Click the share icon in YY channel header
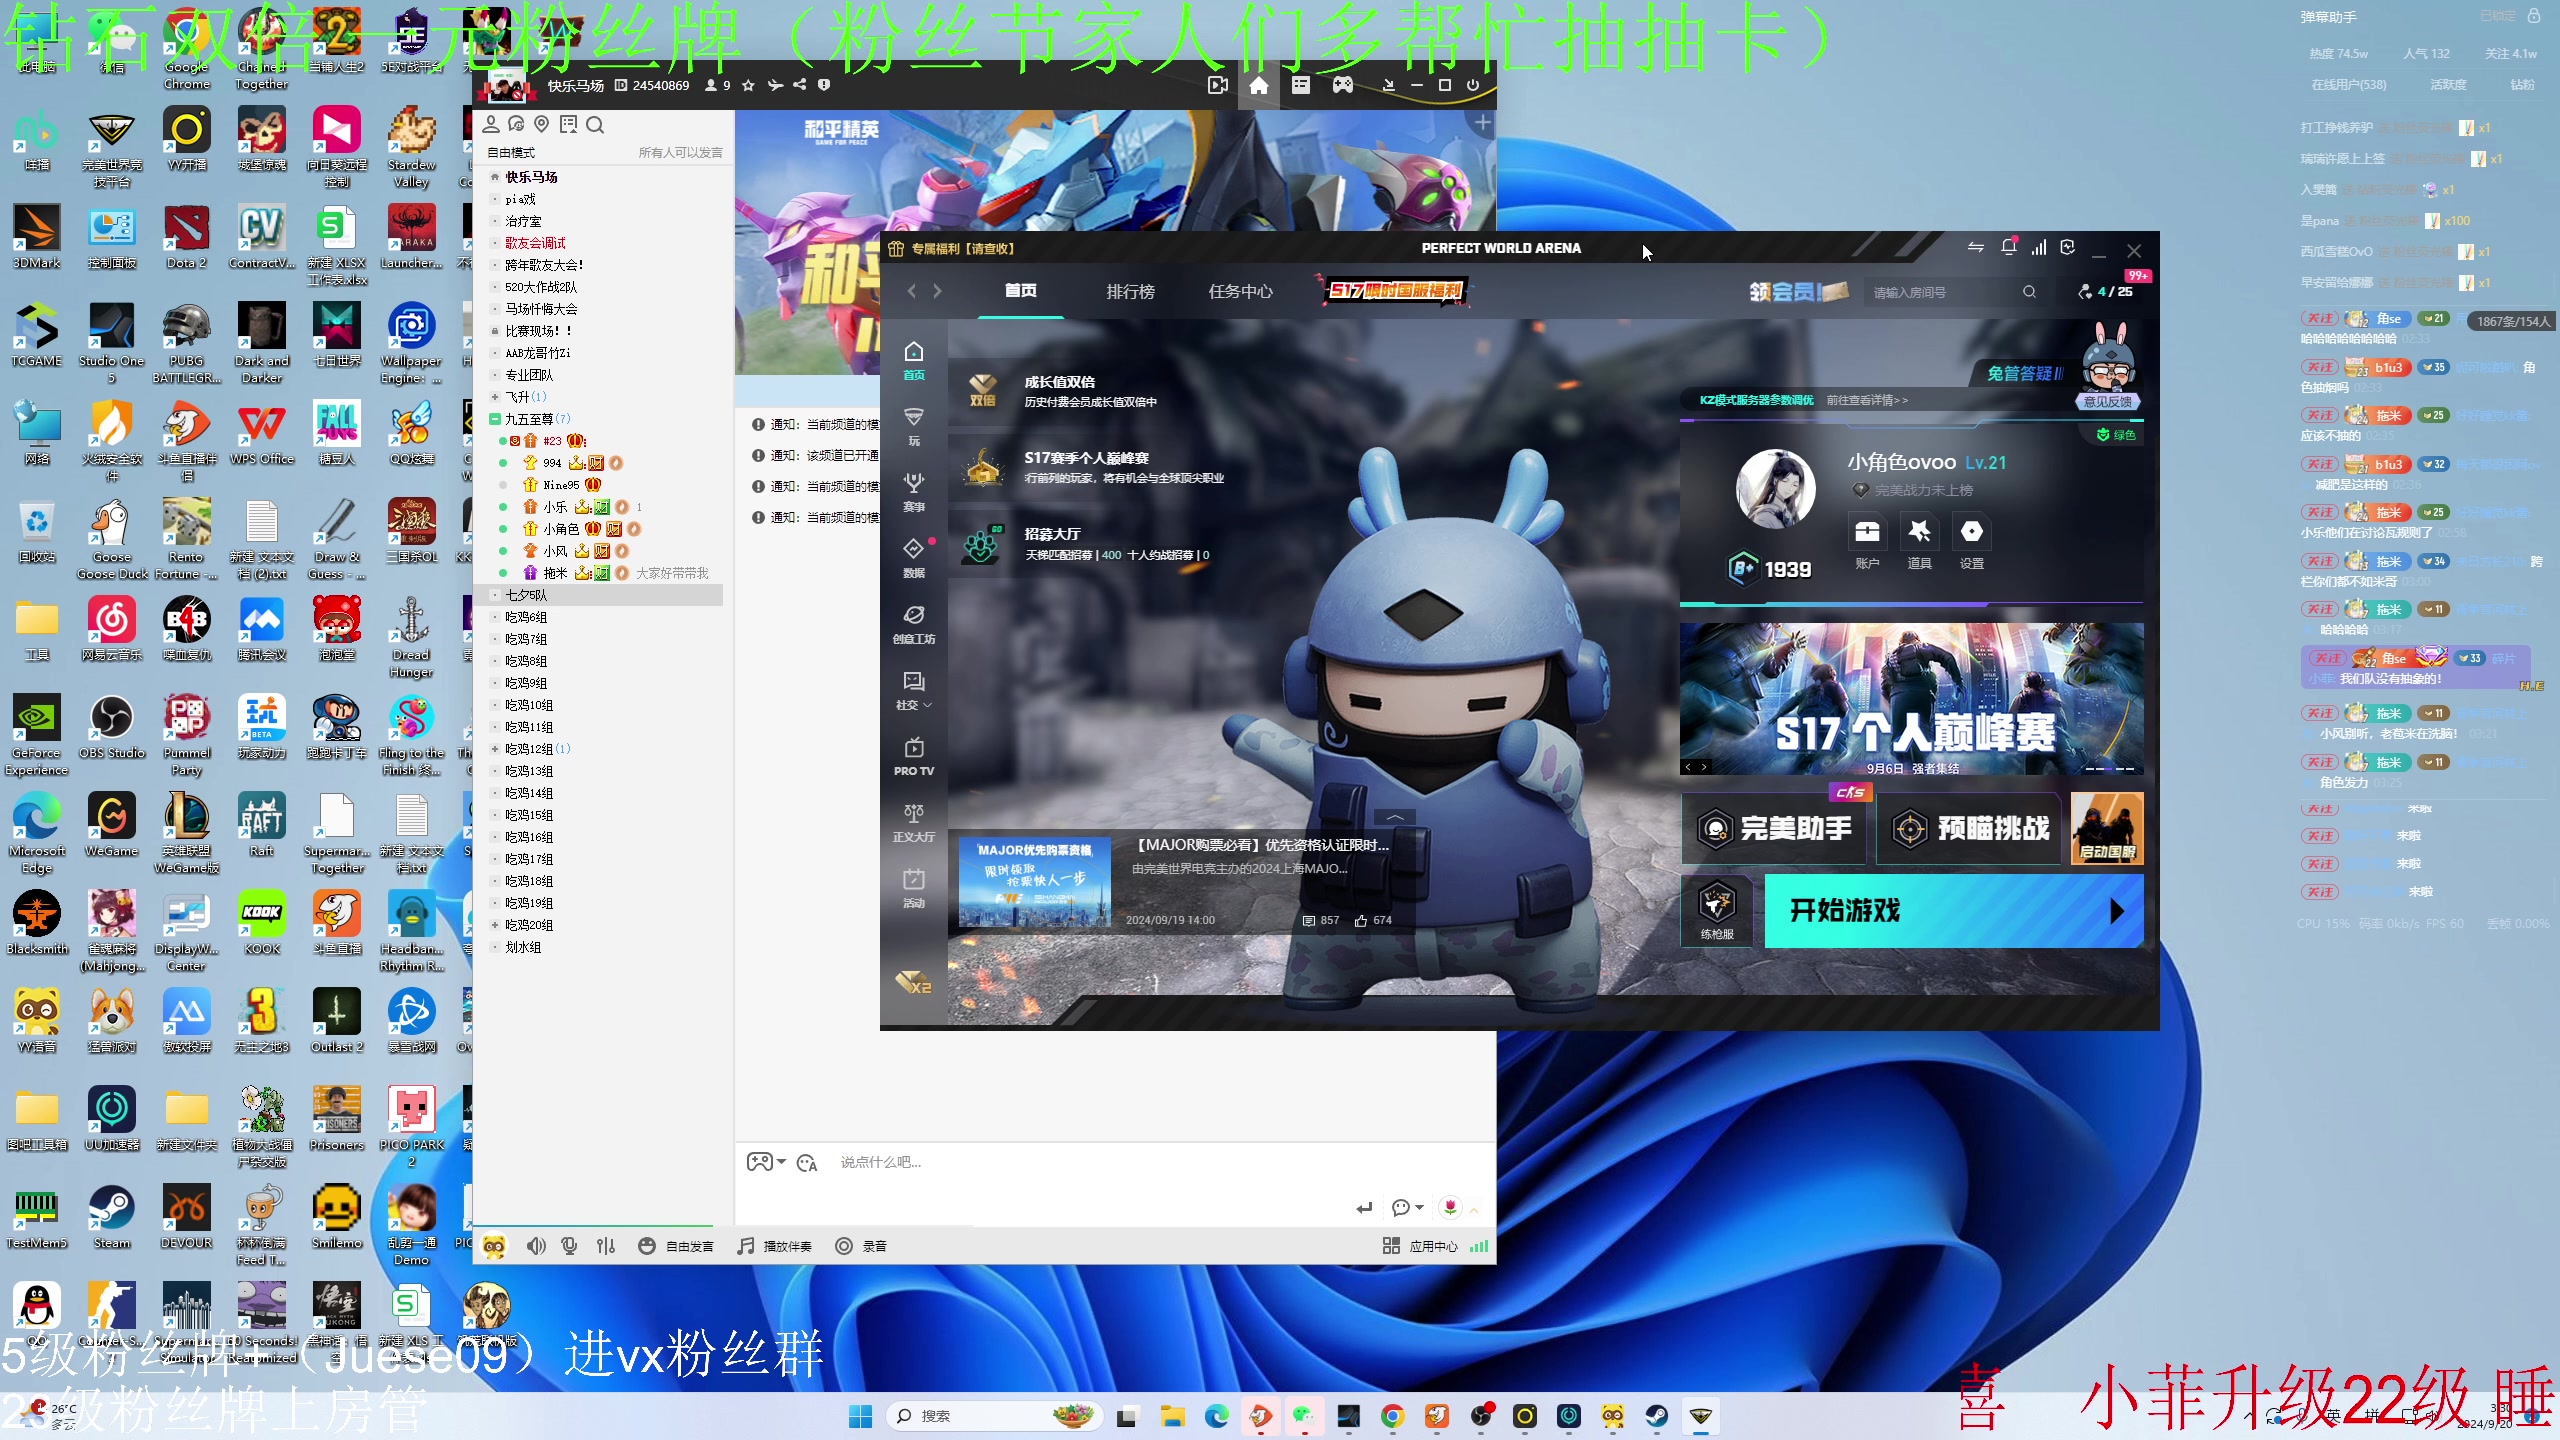 click(799, 85)
